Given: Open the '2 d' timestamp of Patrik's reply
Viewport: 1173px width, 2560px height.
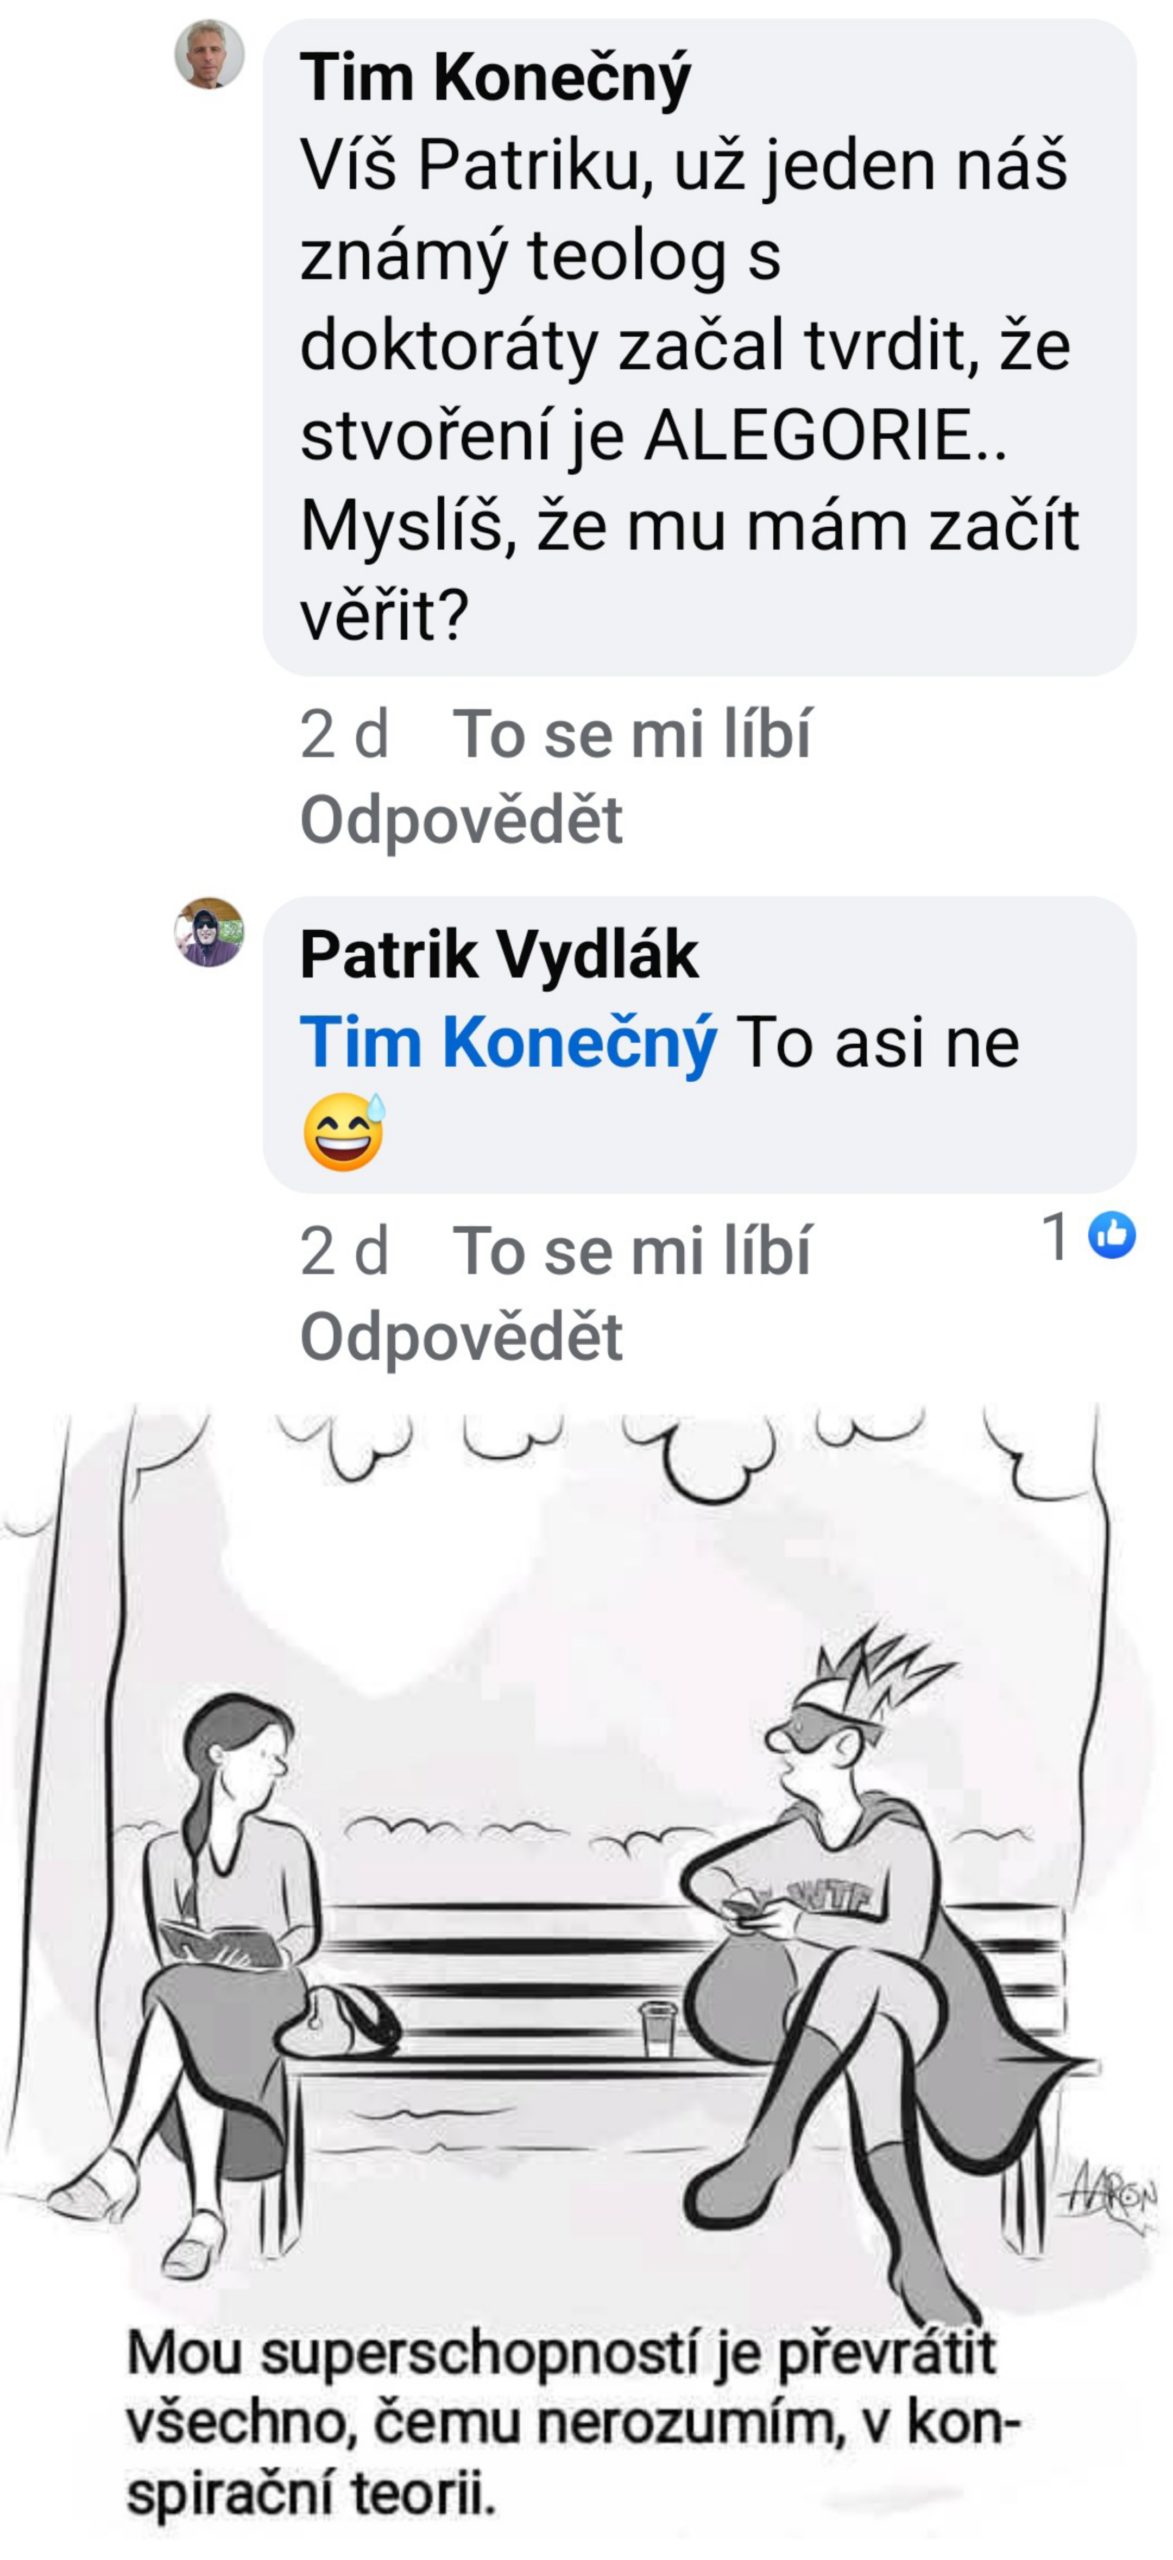Looking at the screenshot, I should [344, 1251].
